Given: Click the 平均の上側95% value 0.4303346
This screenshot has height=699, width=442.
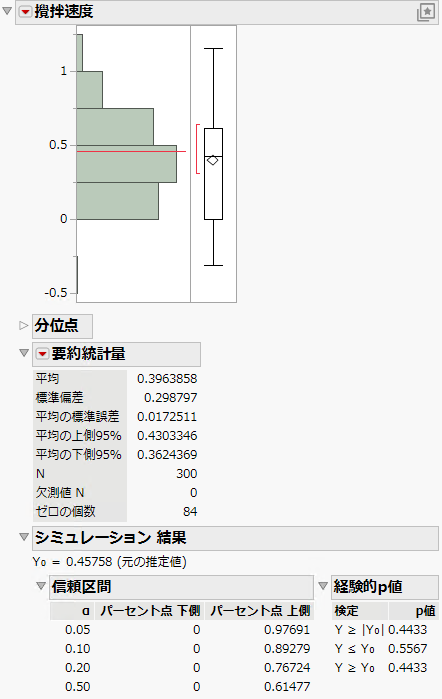Looking at the screenshot, I should coord(167,435).
